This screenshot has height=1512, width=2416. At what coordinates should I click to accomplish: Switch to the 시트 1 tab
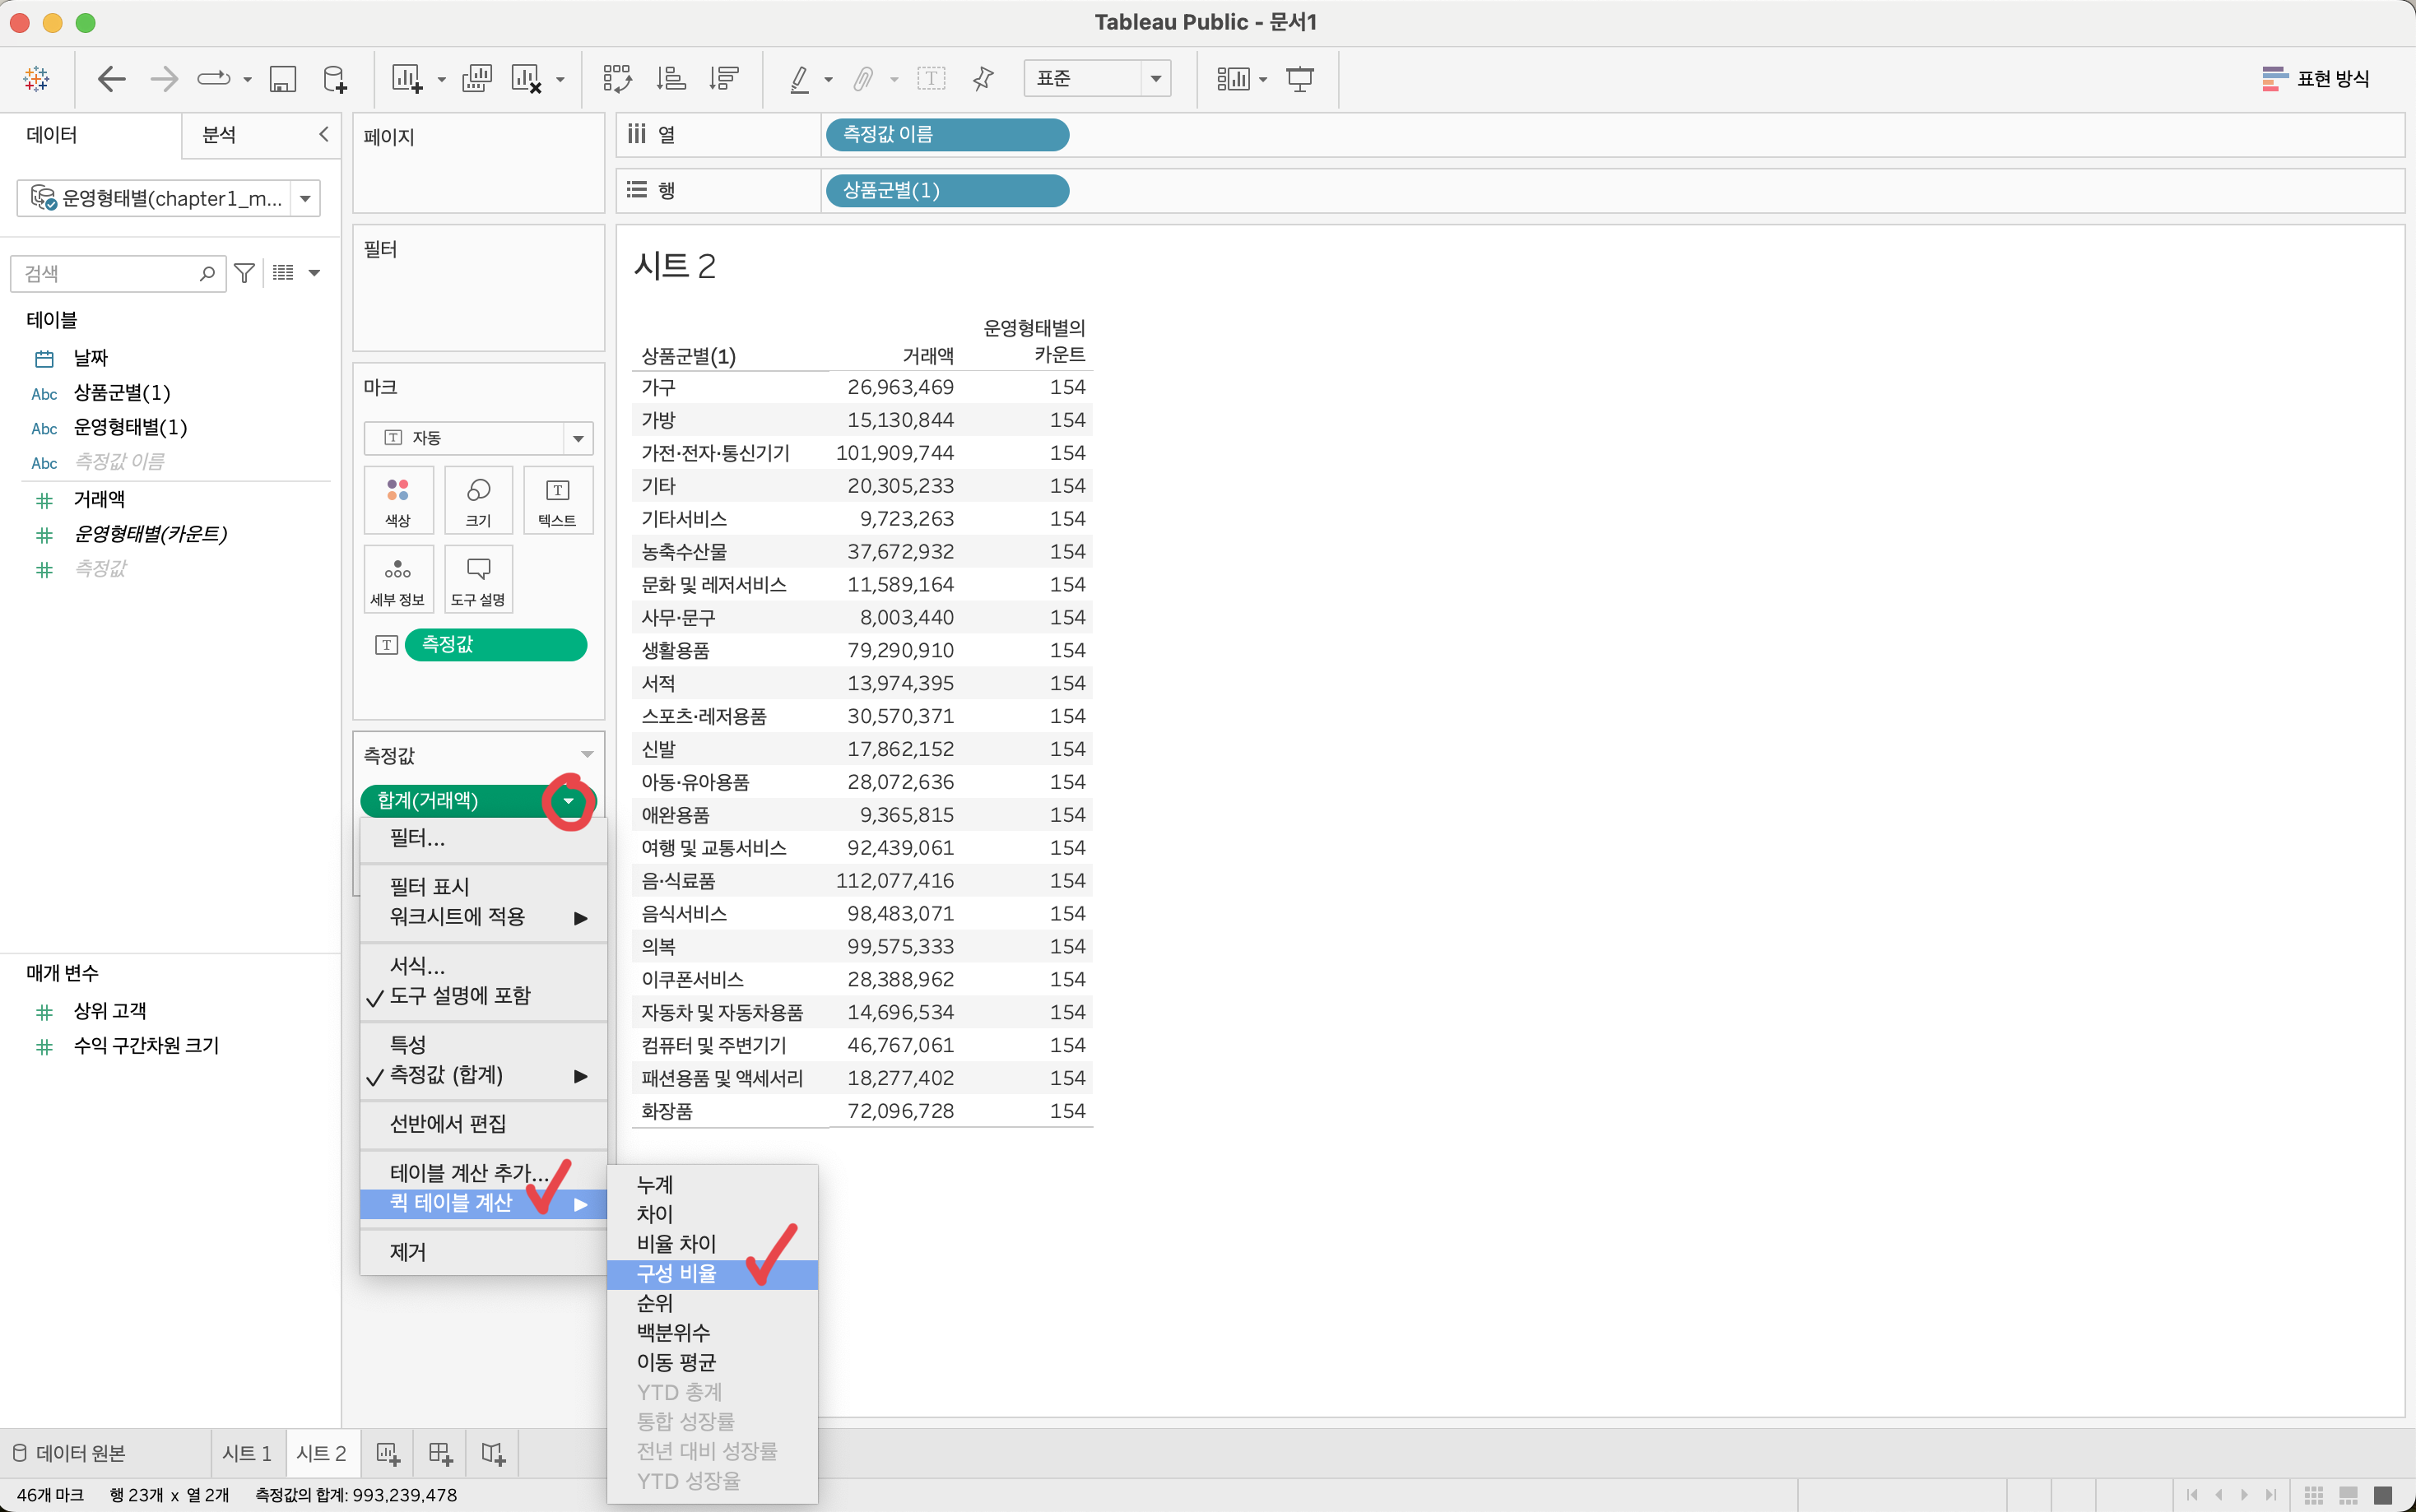pos(247,1453)
